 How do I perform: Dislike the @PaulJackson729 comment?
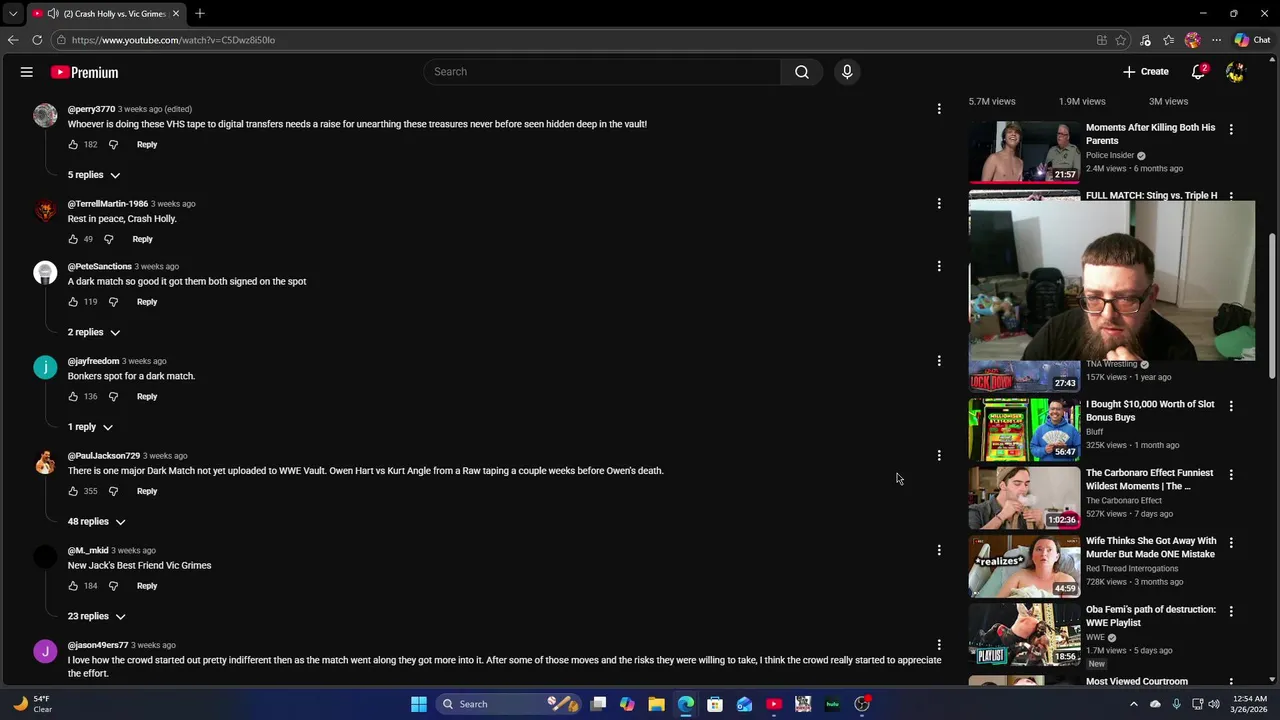pos(113,491)
